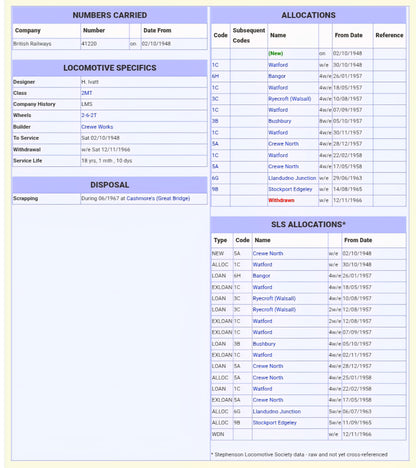416x468 pixels.
Task: Click shed code 6H link
Action: pyautogui.click(x=215, y=76)
